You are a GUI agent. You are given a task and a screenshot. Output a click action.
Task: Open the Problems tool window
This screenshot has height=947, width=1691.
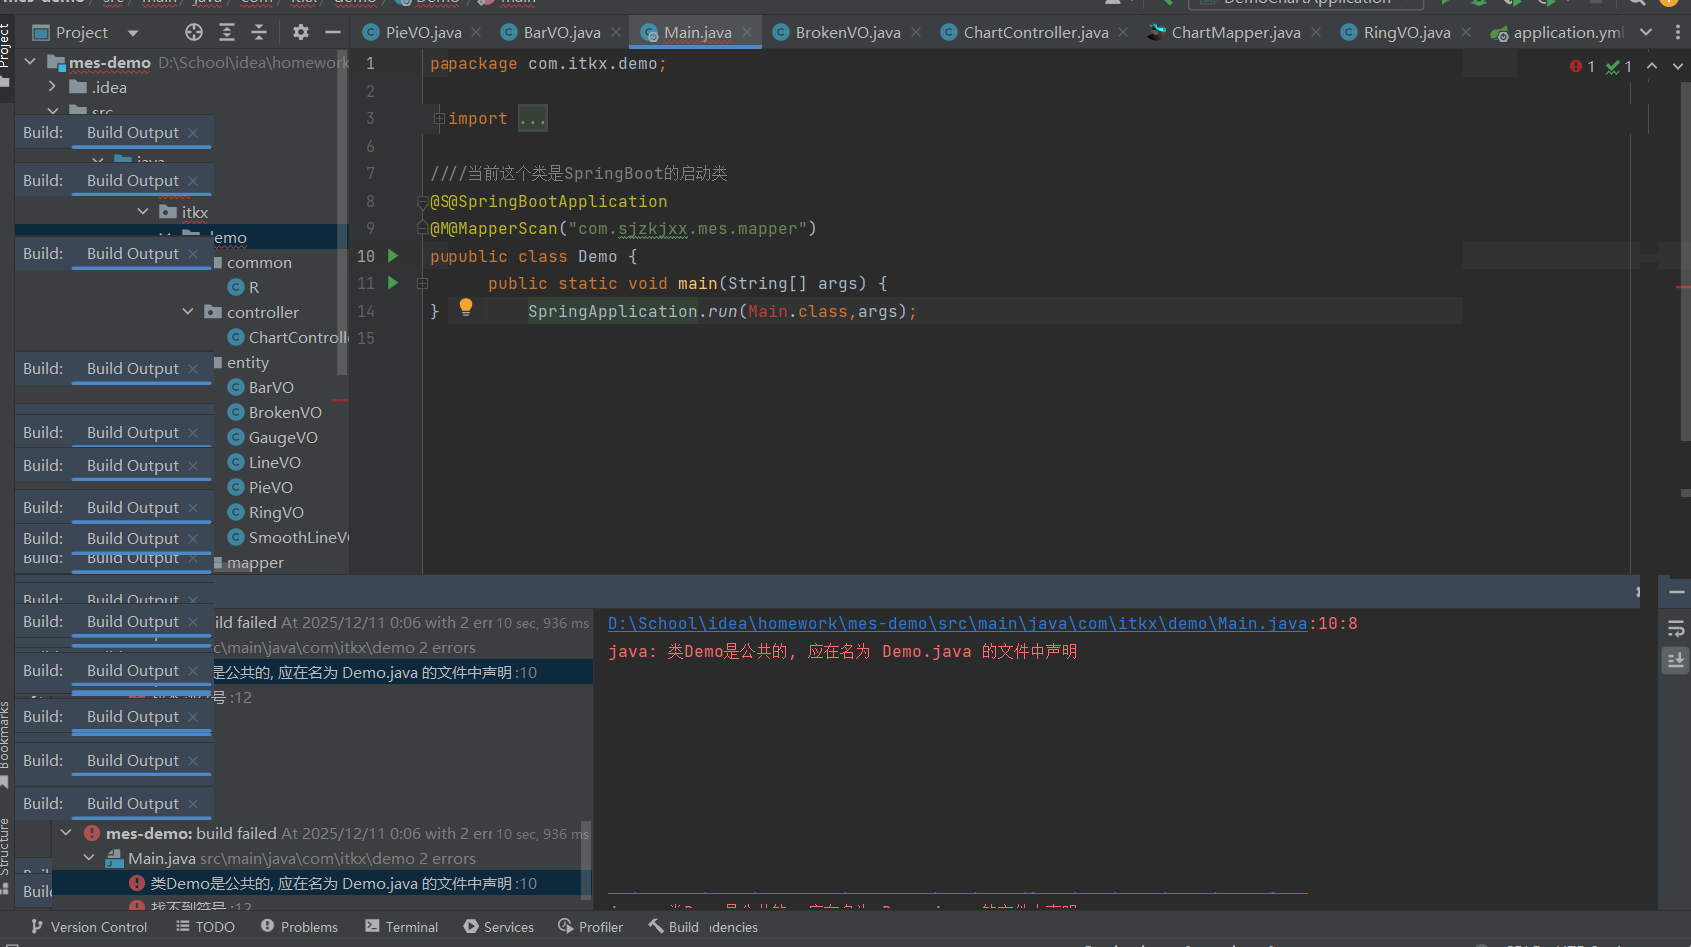click(x=299, y=927)
